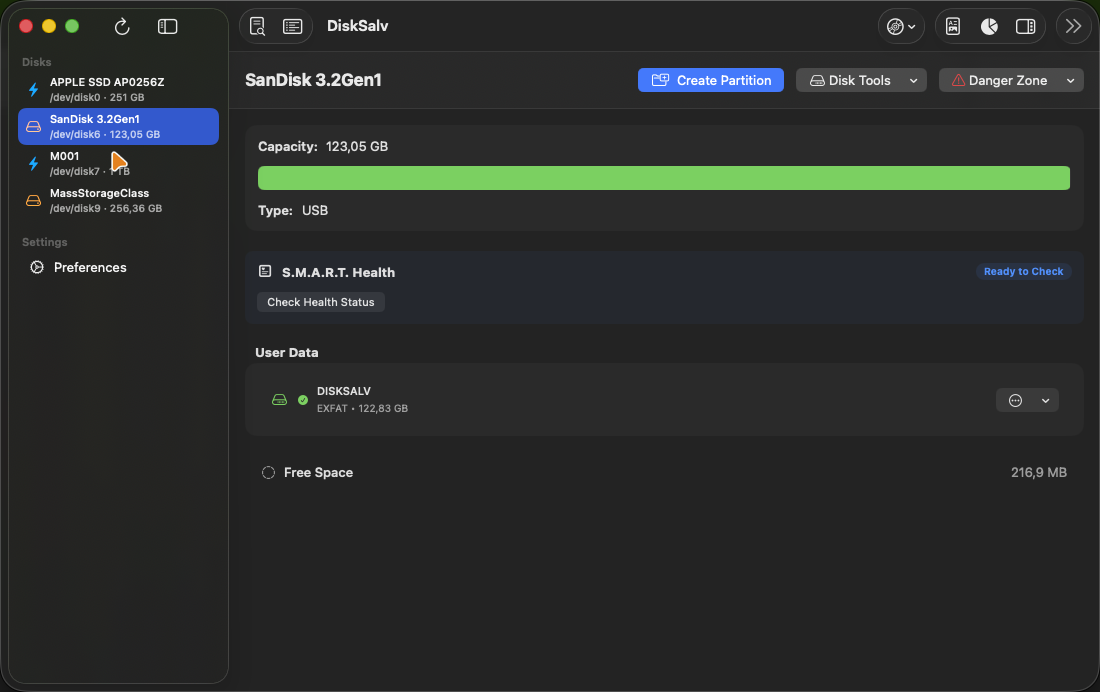Toggle the sidebar visibility icon

167,27
